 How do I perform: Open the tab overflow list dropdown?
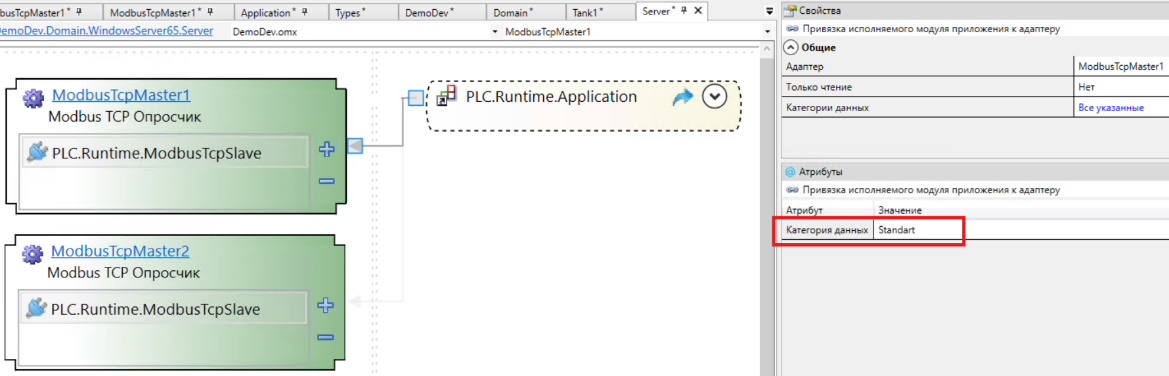pos(770,11)
